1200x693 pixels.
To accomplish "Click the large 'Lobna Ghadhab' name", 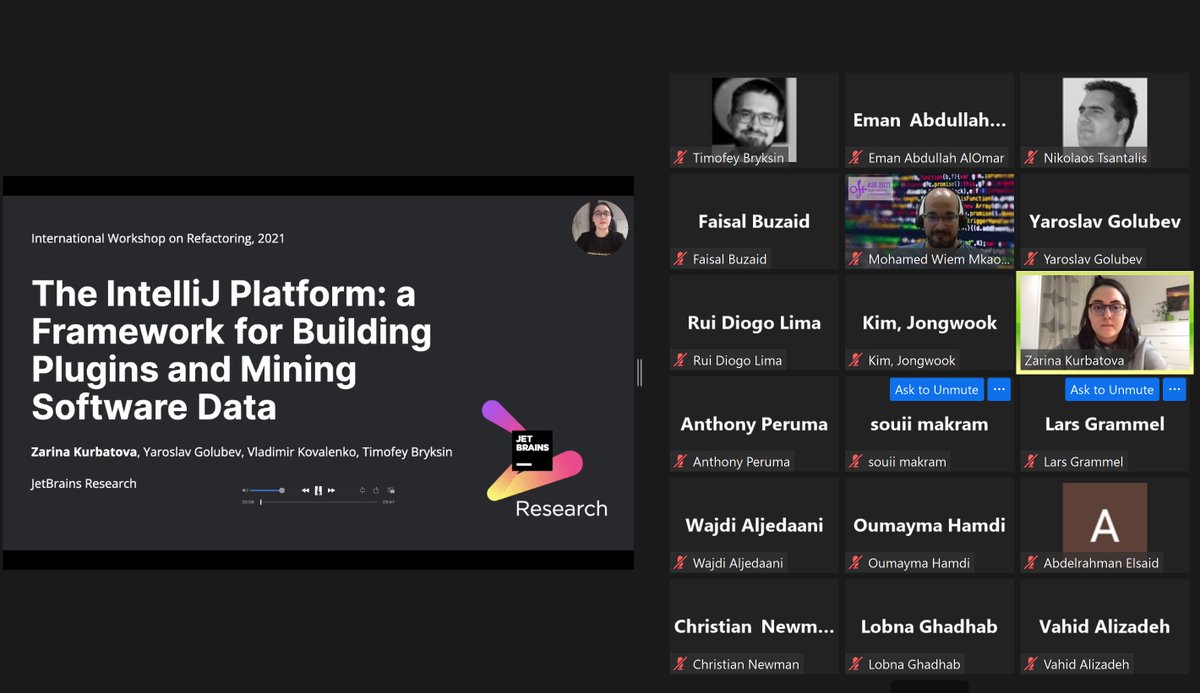I will pos(930,626).
